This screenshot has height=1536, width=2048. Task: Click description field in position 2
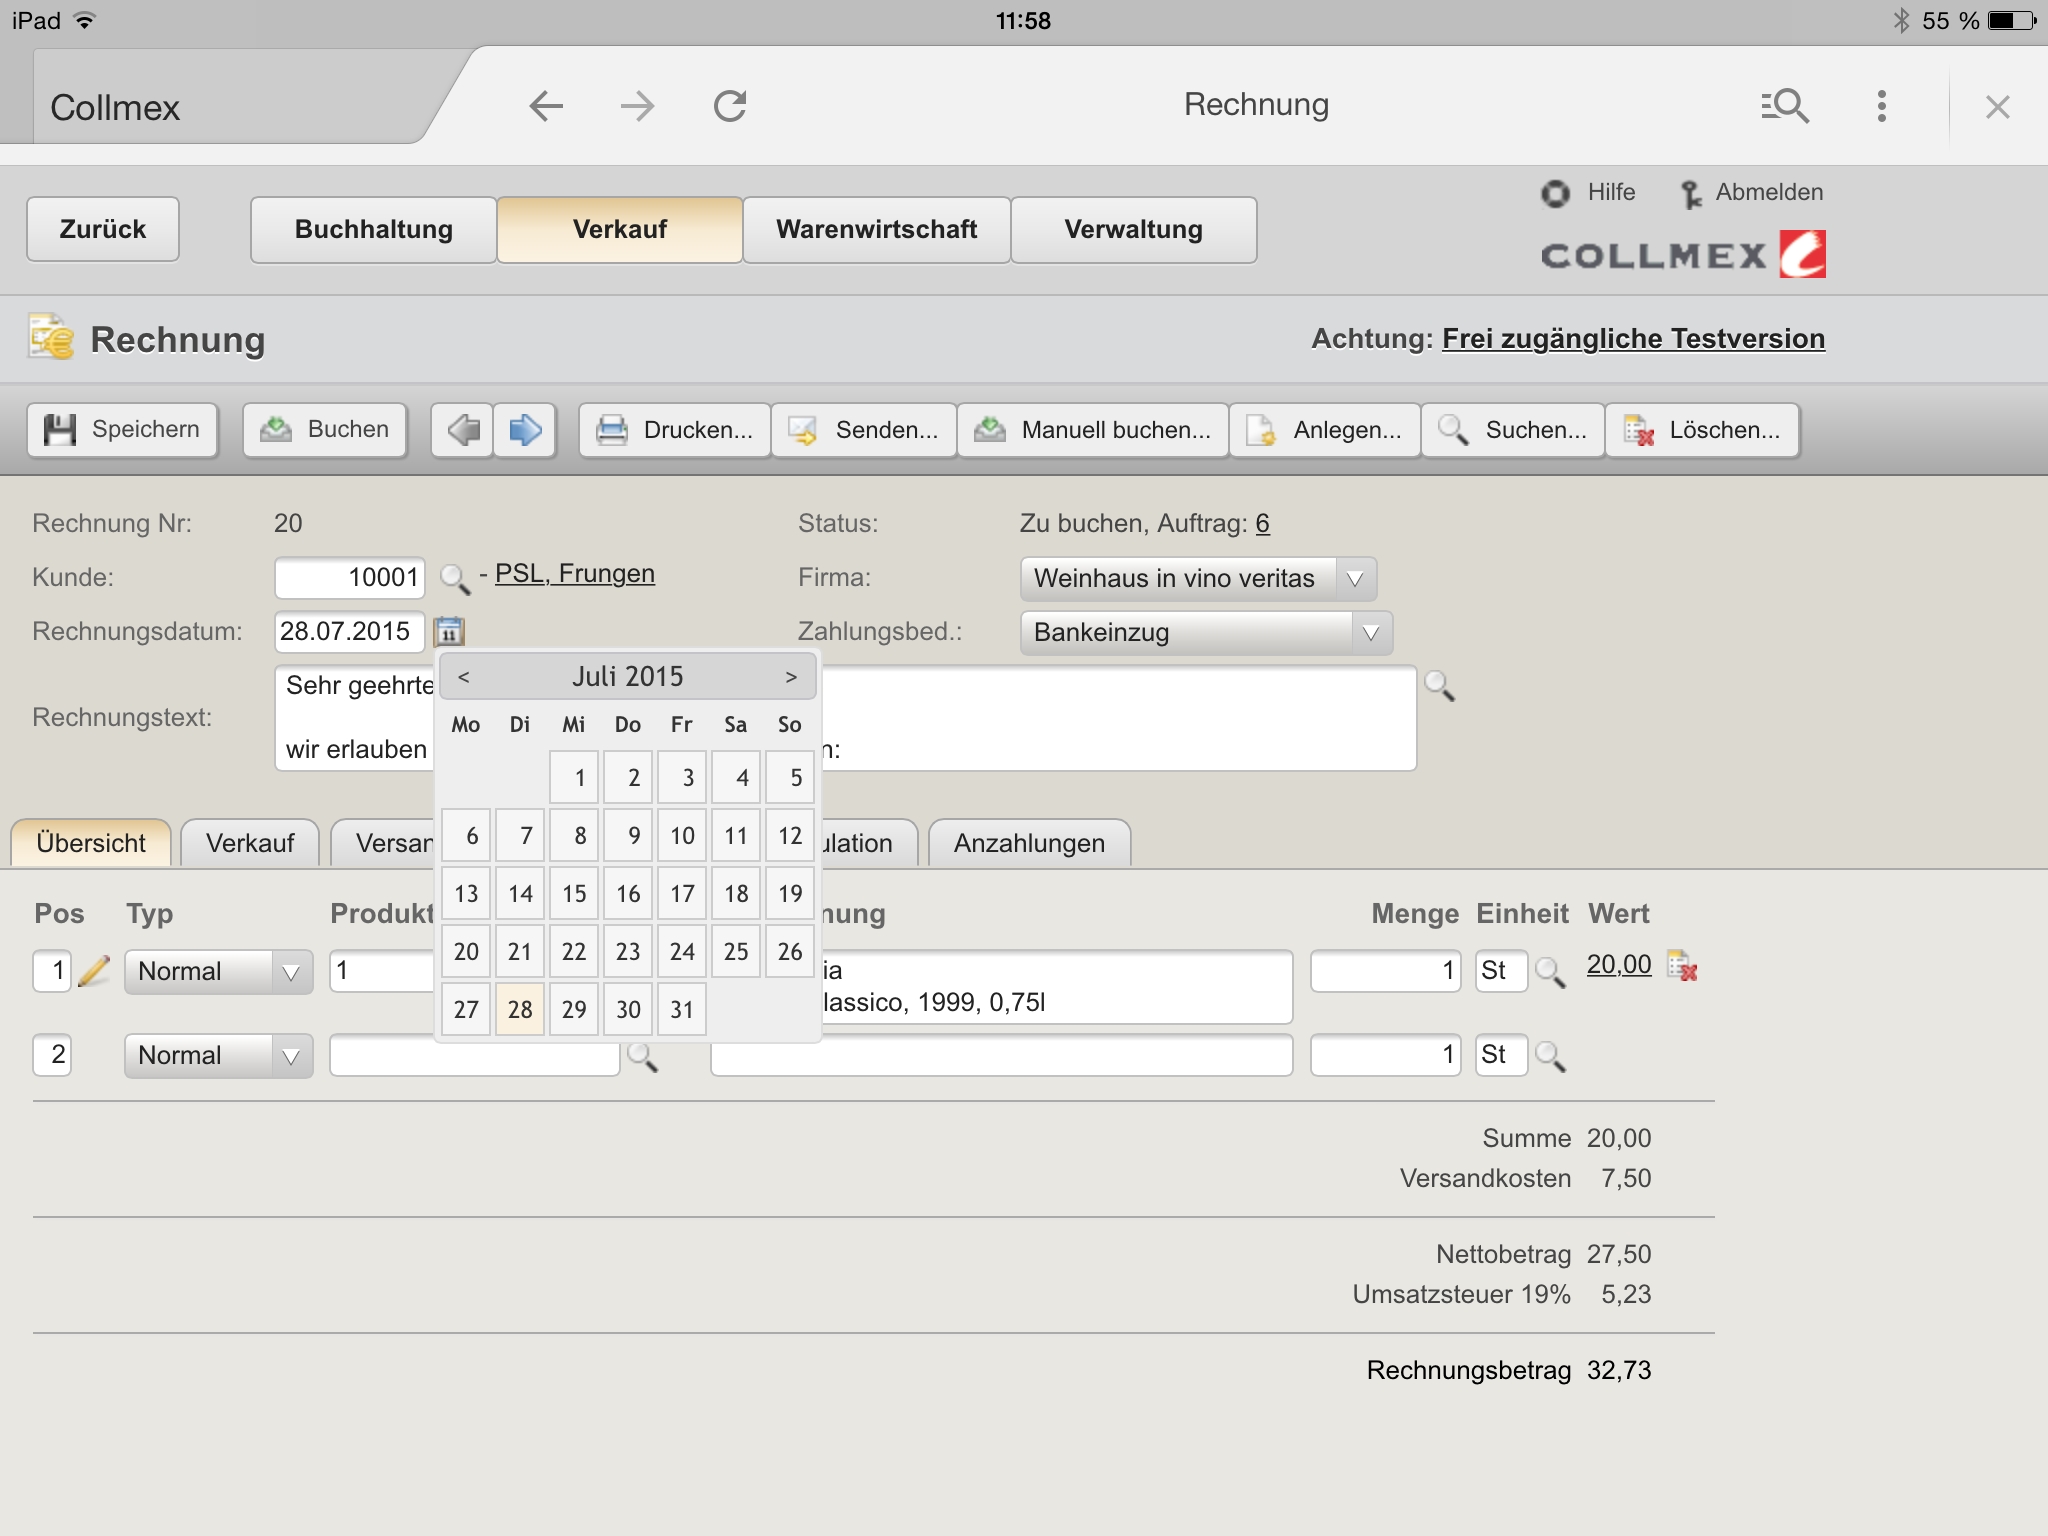[x=1002, y=1055]
